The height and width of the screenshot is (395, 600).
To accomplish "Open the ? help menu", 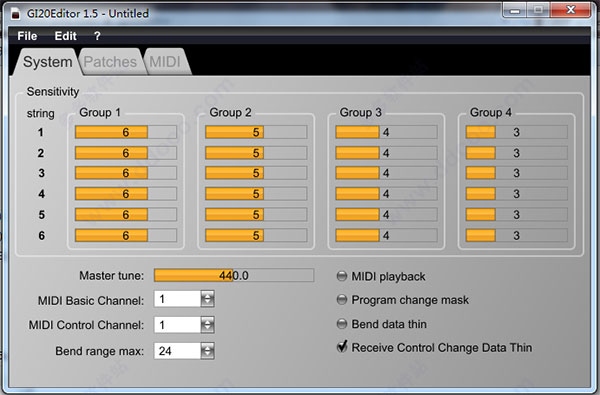I will point(97,36).
